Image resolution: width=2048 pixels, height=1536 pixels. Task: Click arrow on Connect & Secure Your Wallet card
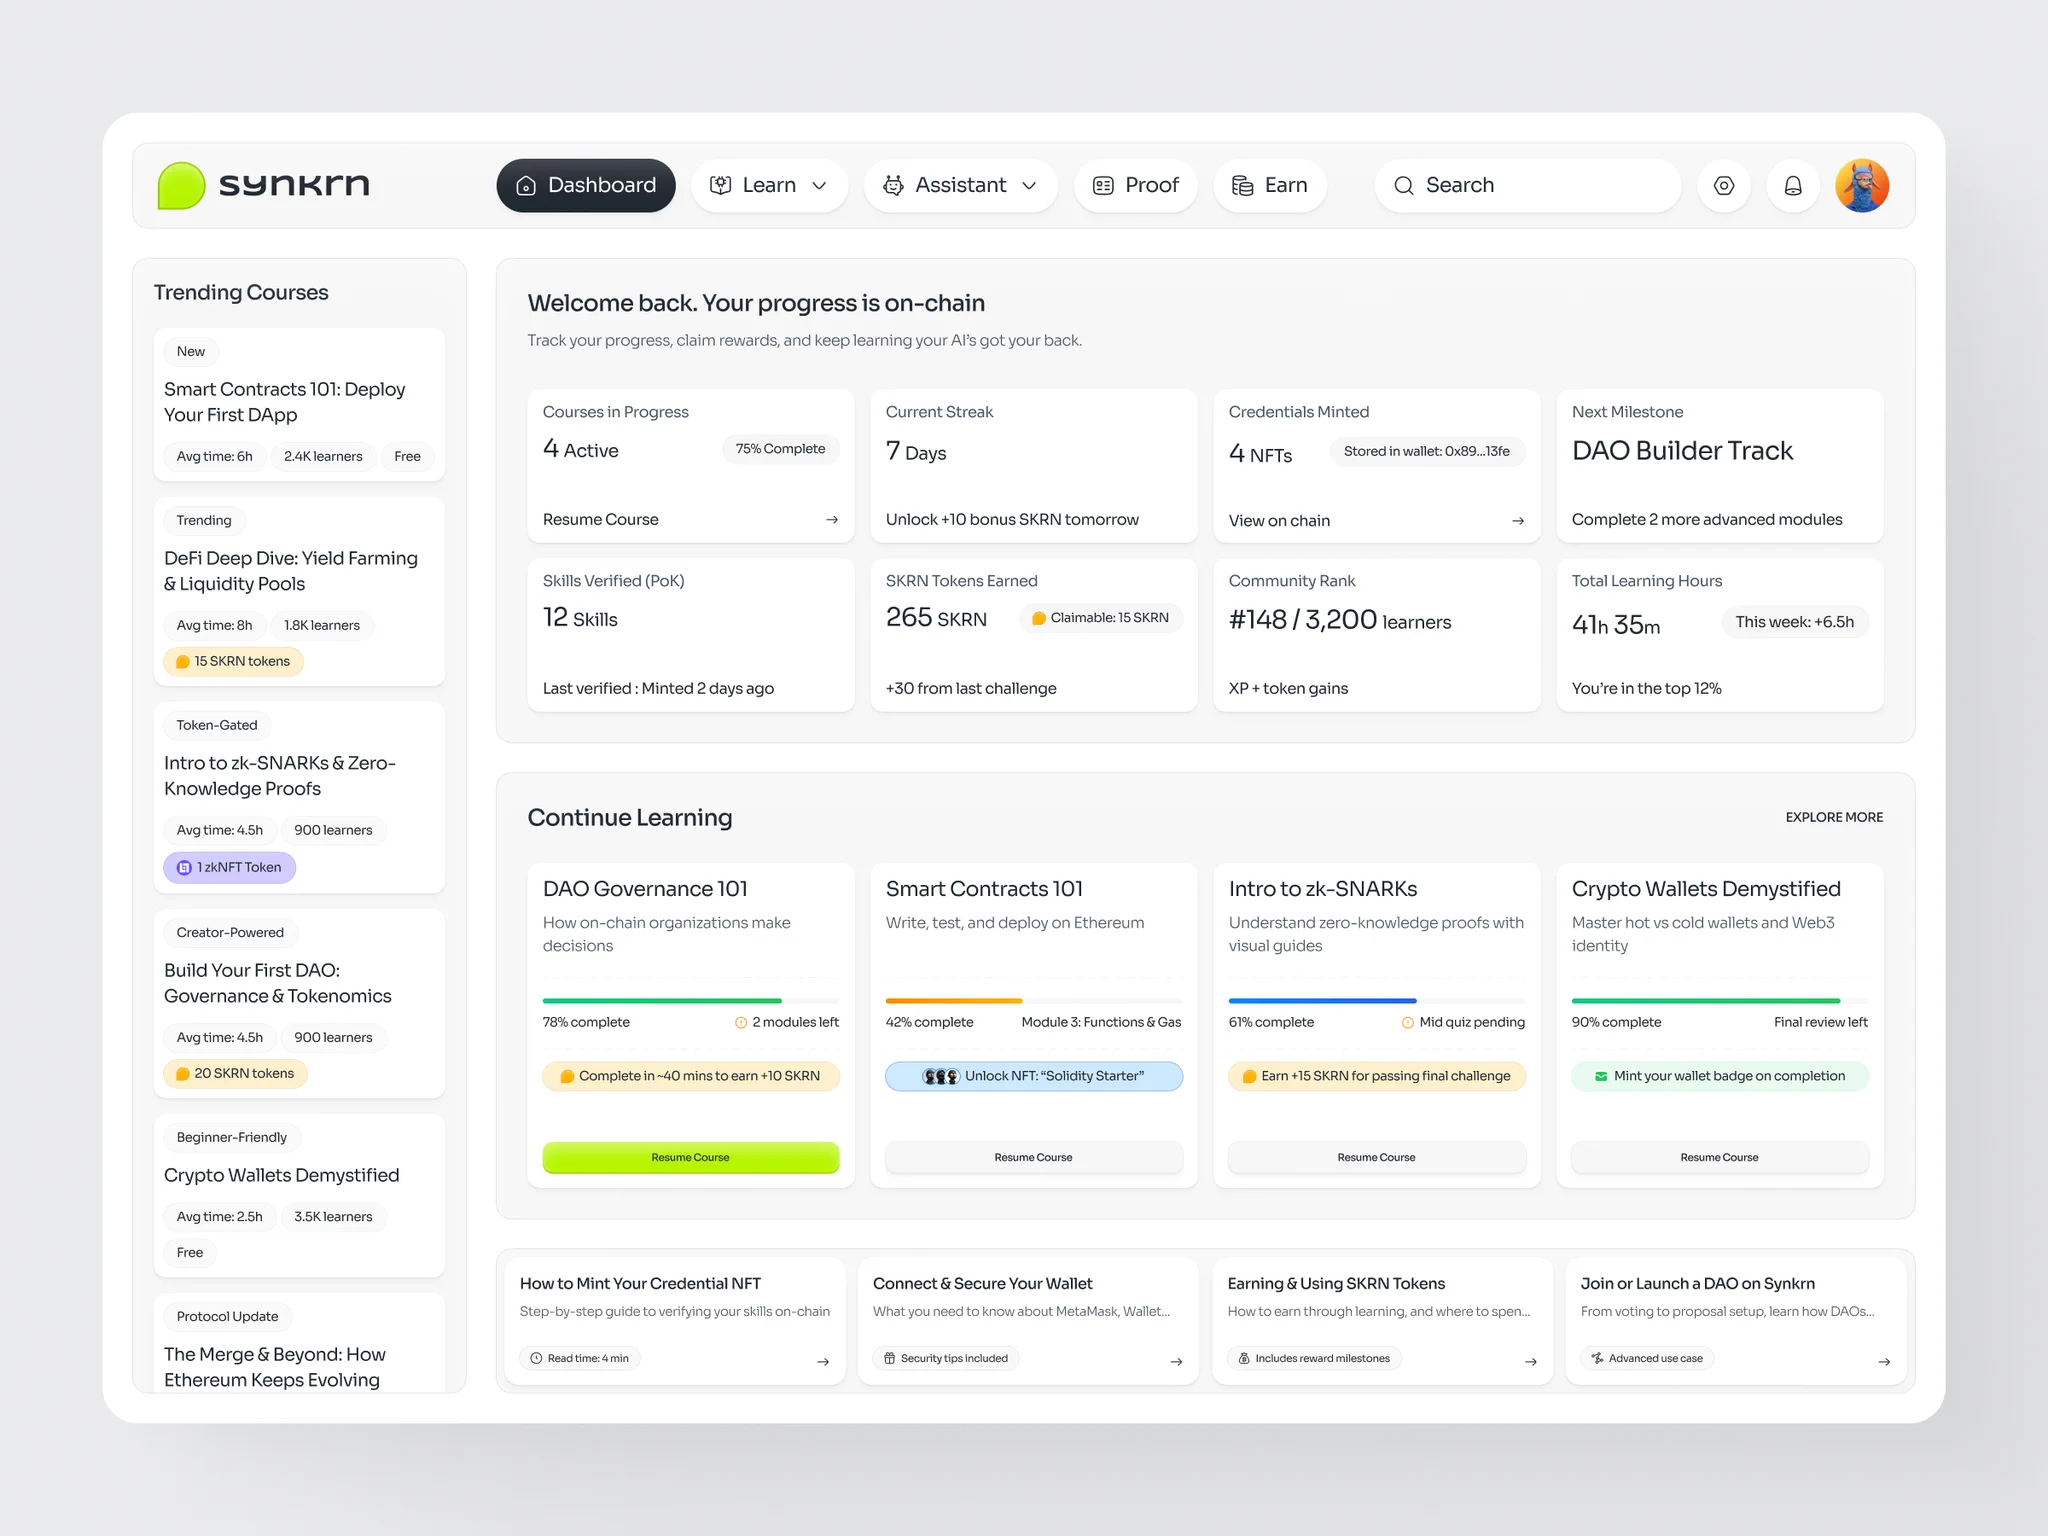(x=1176, y=1361)
